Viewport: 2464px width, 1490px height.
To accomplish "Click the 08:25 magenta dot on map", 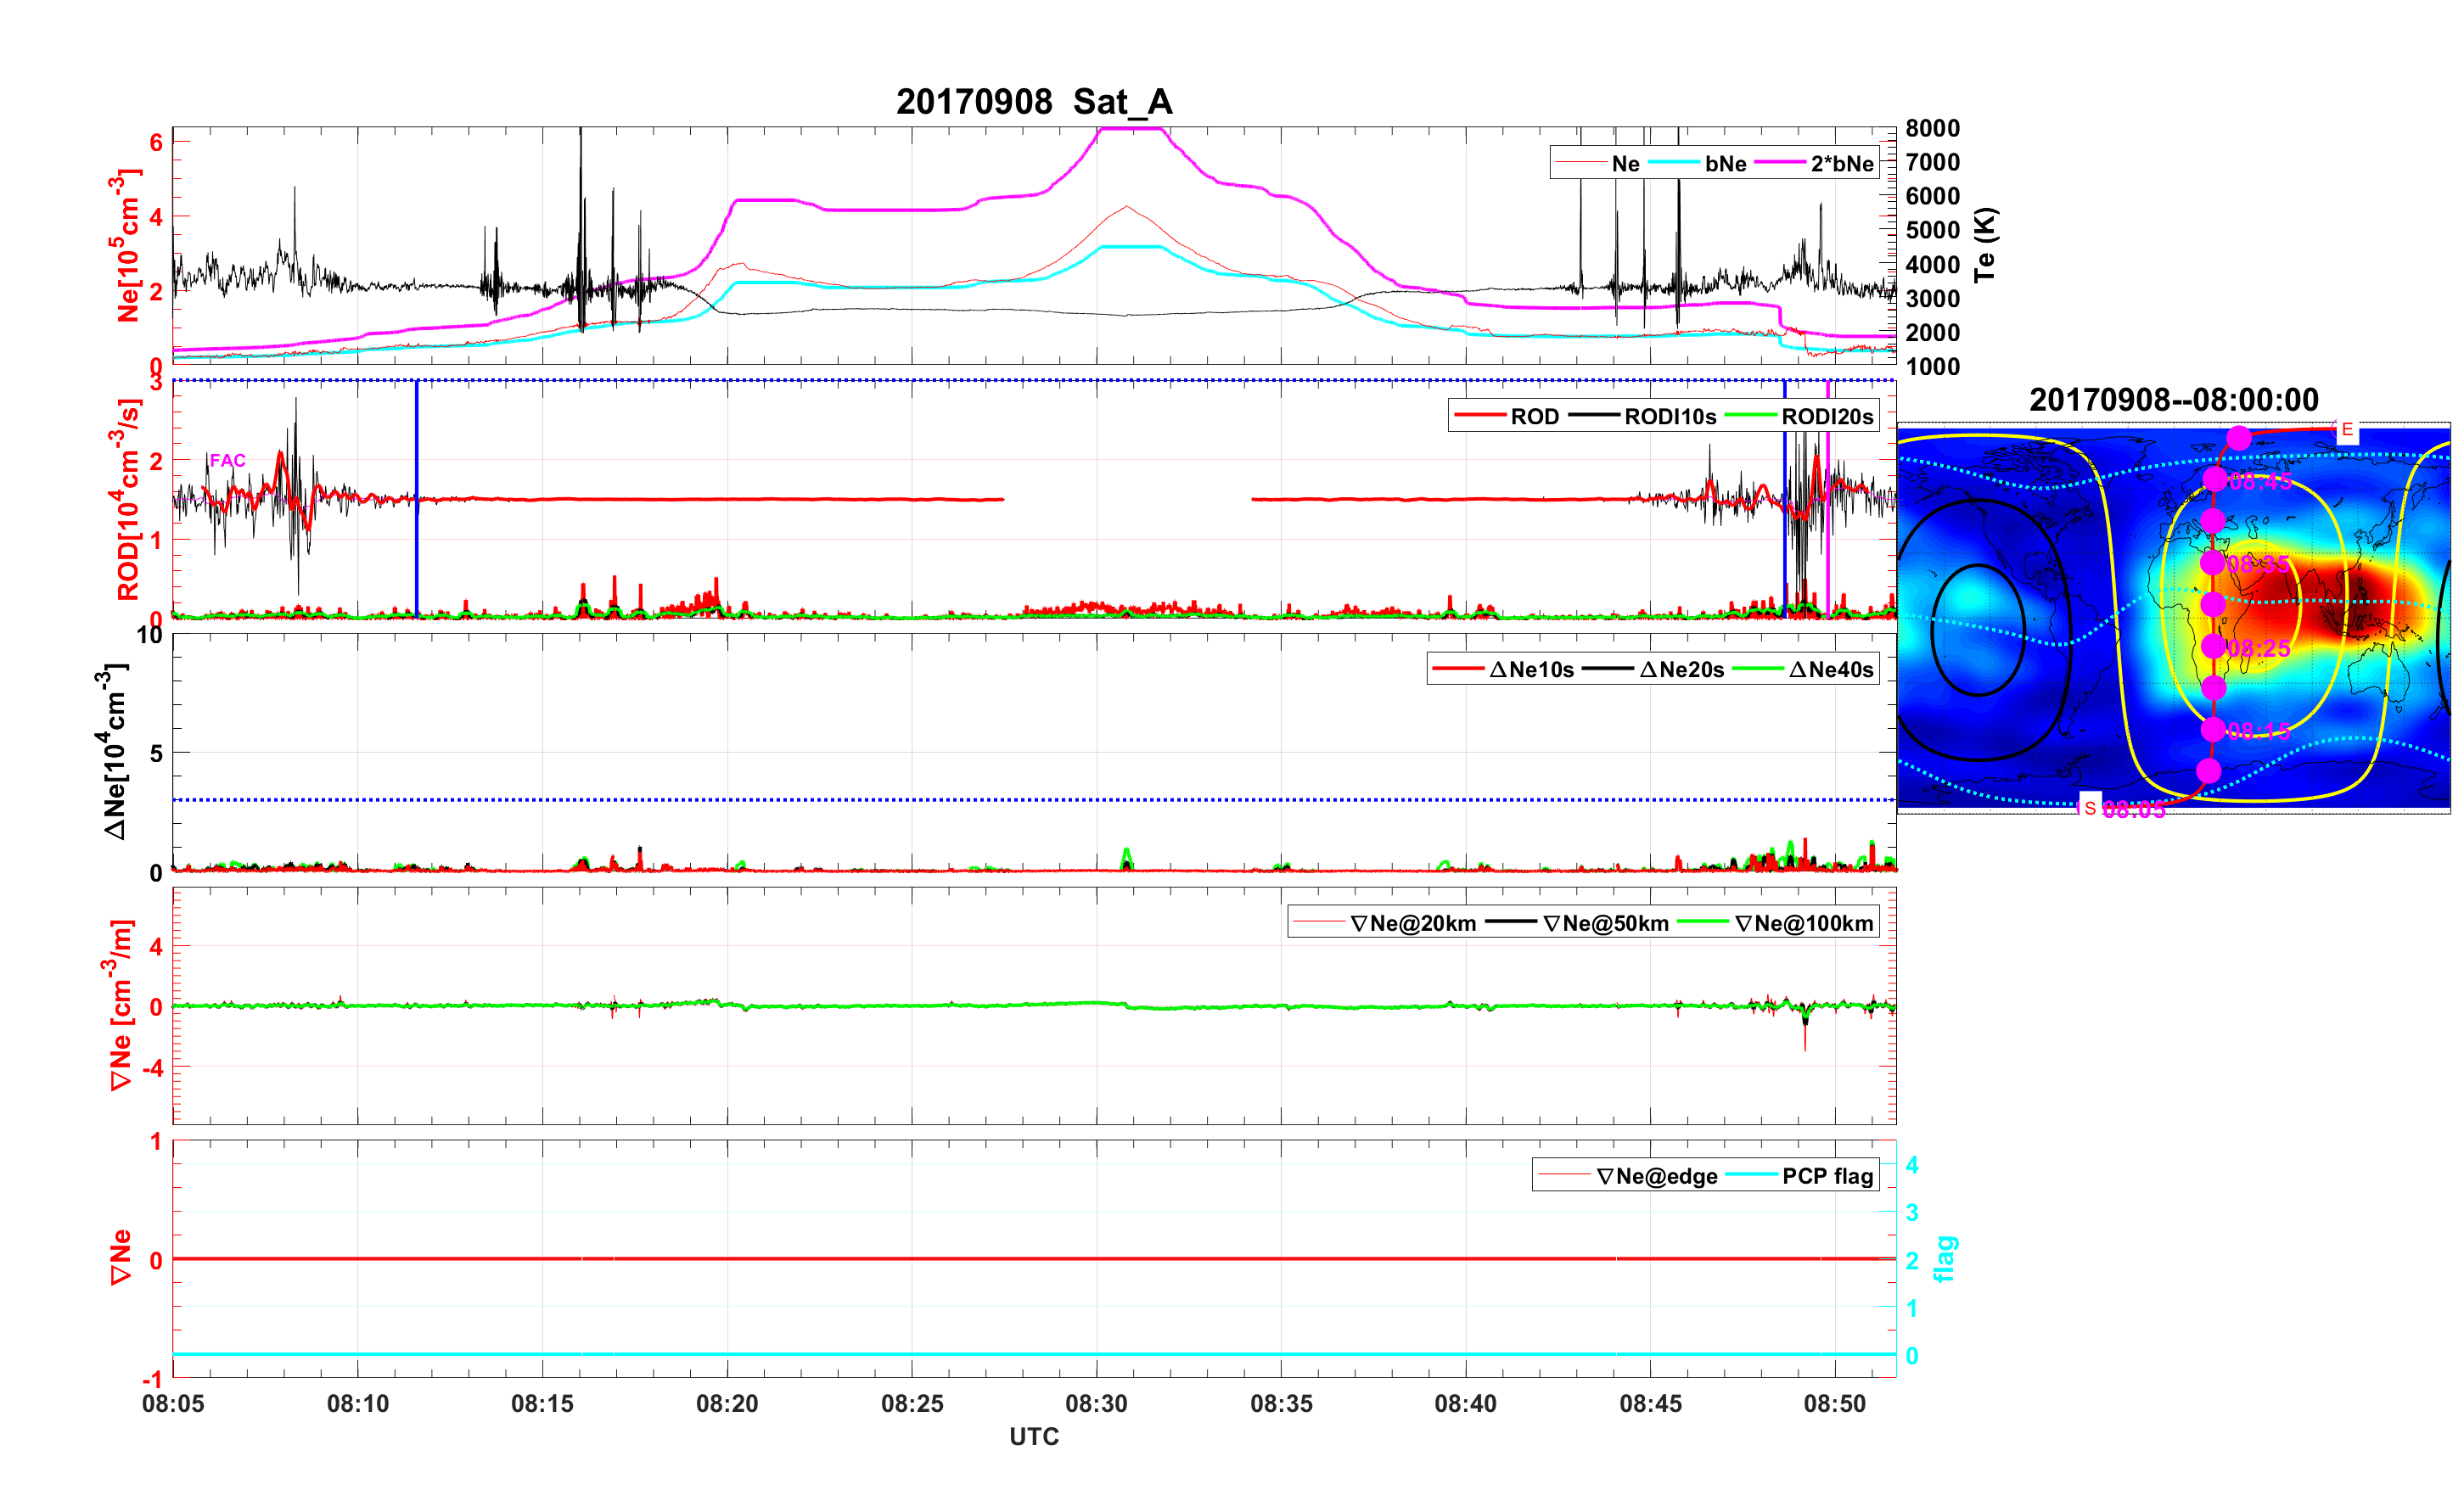I will click(x=2213, y=646).
